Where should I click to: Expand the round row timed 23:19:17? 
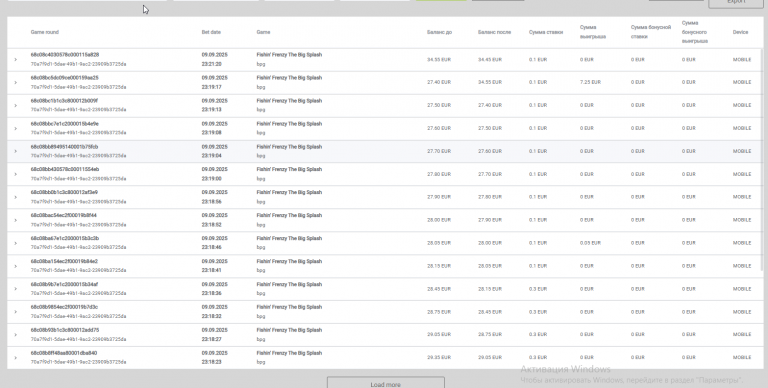pyautogui.click(x=16, y=82)
